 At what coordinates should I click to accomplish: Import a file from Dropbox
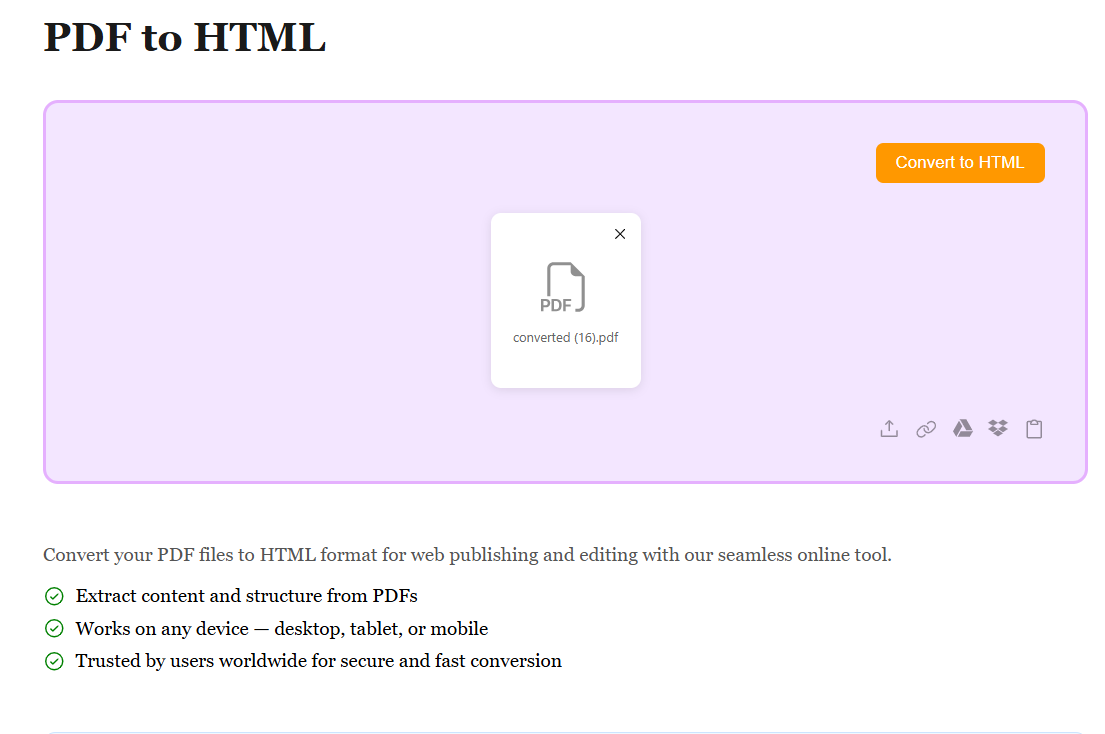pos(998,429)
